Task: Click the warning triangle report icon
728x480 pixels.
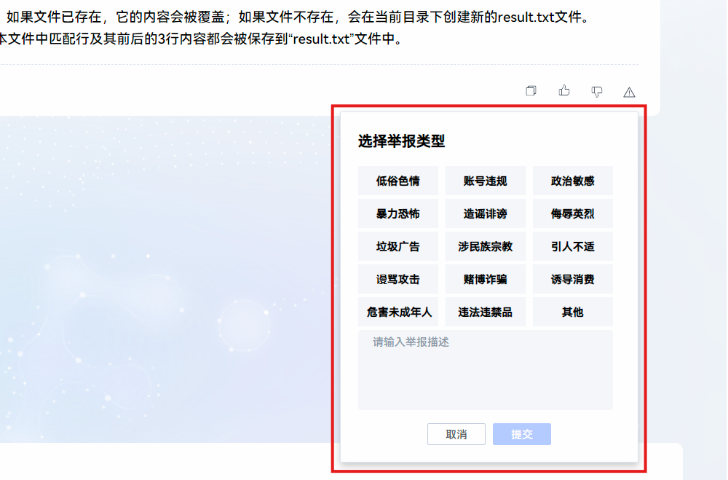Action: pyautogui.click(x=629, y=92)
